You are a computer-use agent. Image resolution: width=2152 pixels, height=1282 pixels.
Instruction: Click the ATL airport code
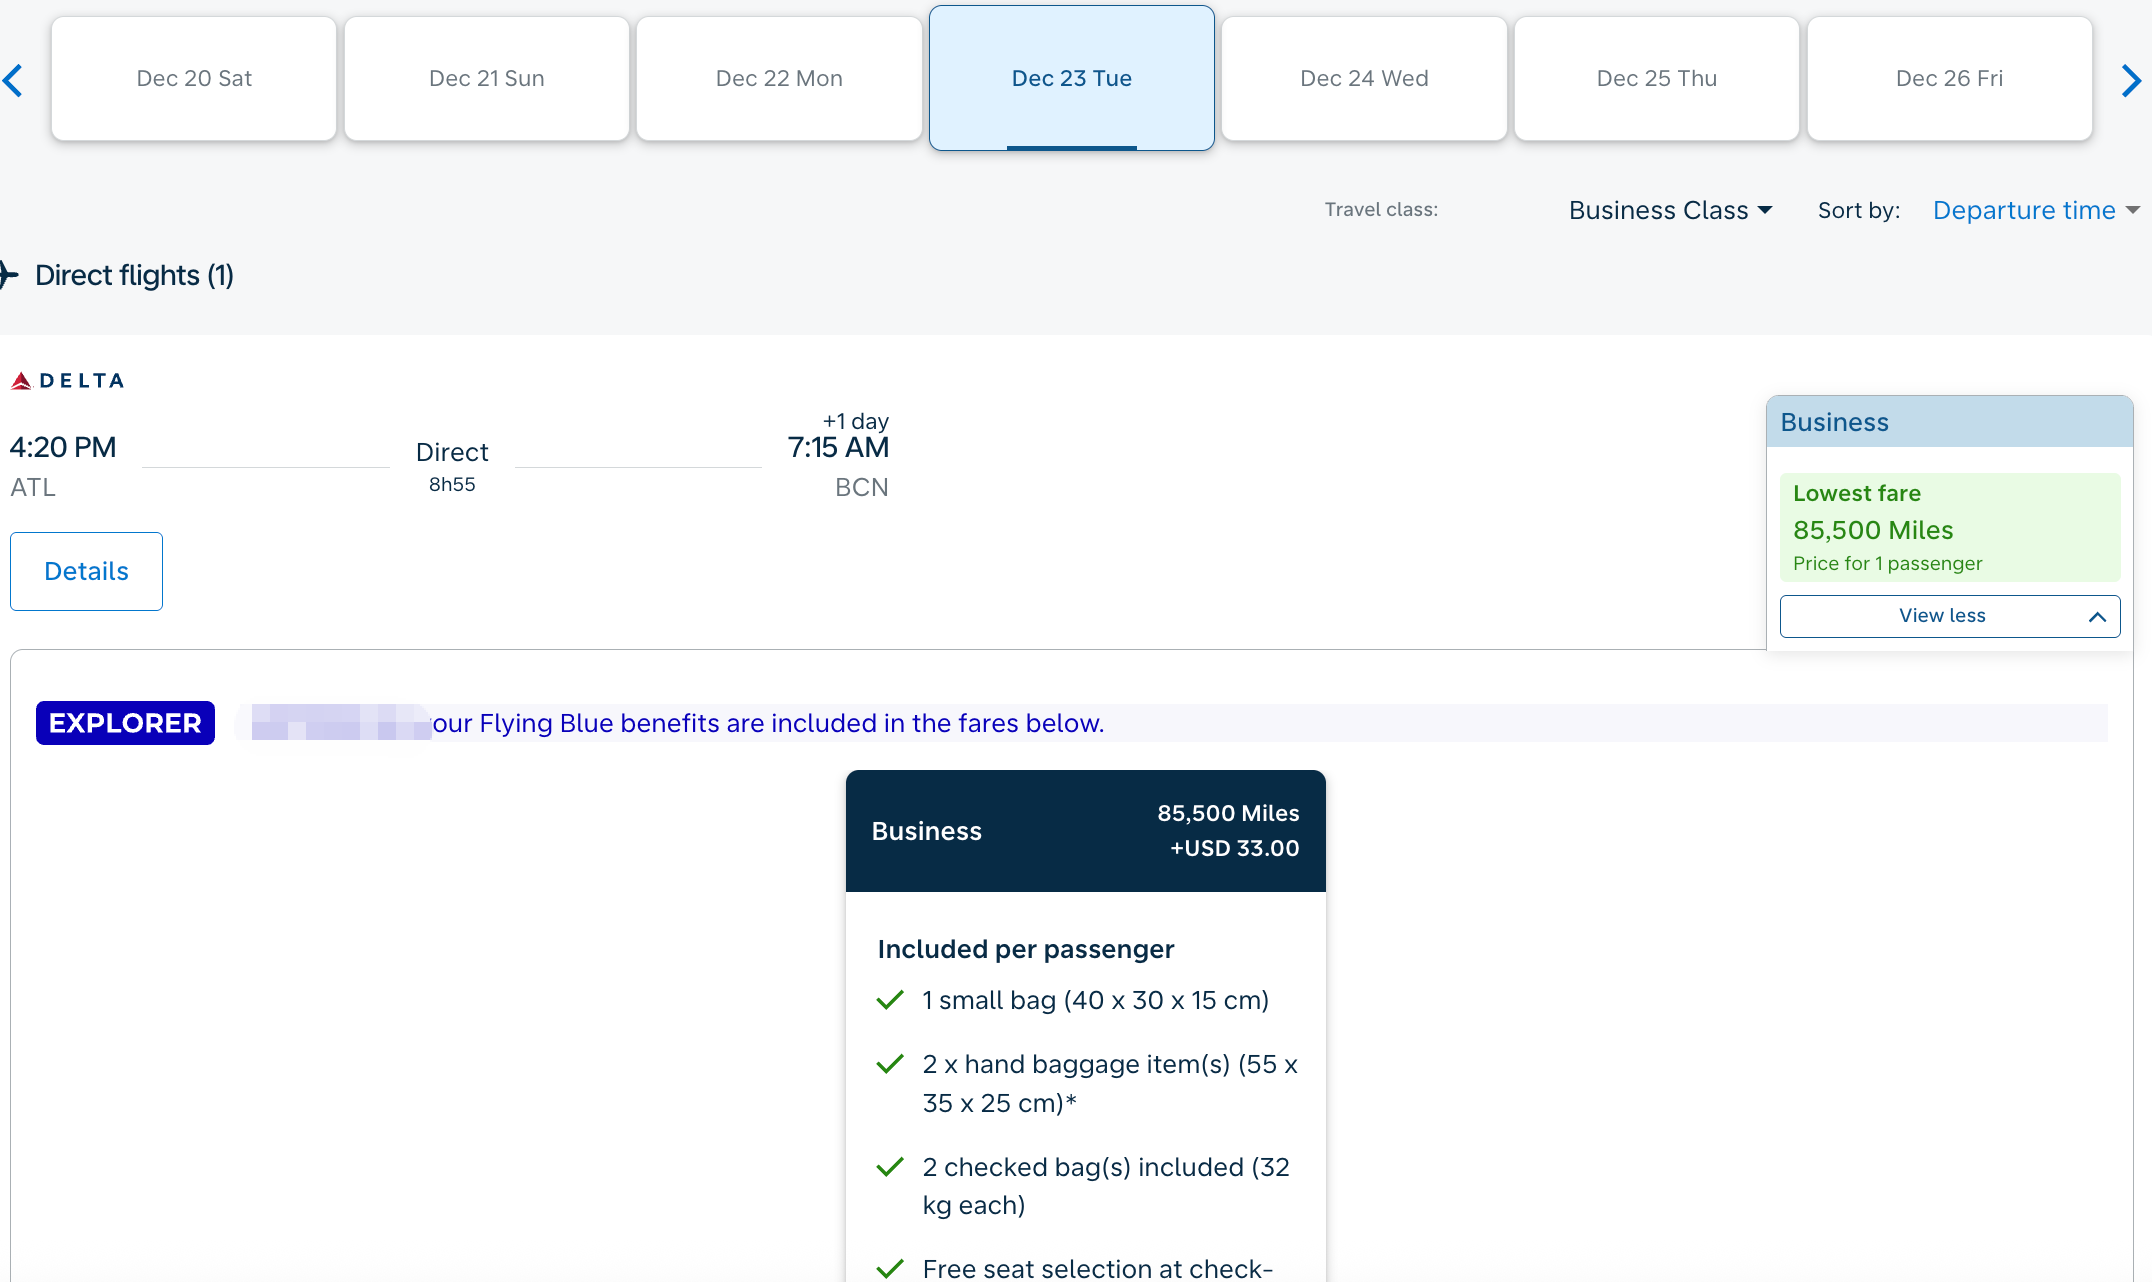click(33, 487)
